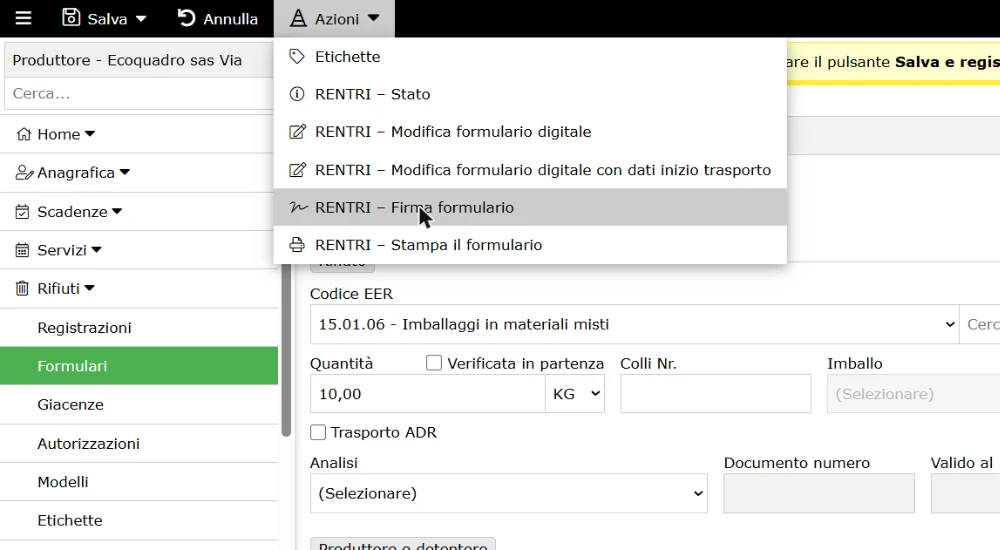The width and height of the screenshot is (1000, 550).
Task: Open Modelli in the sidebar
Action: (139, 482)
